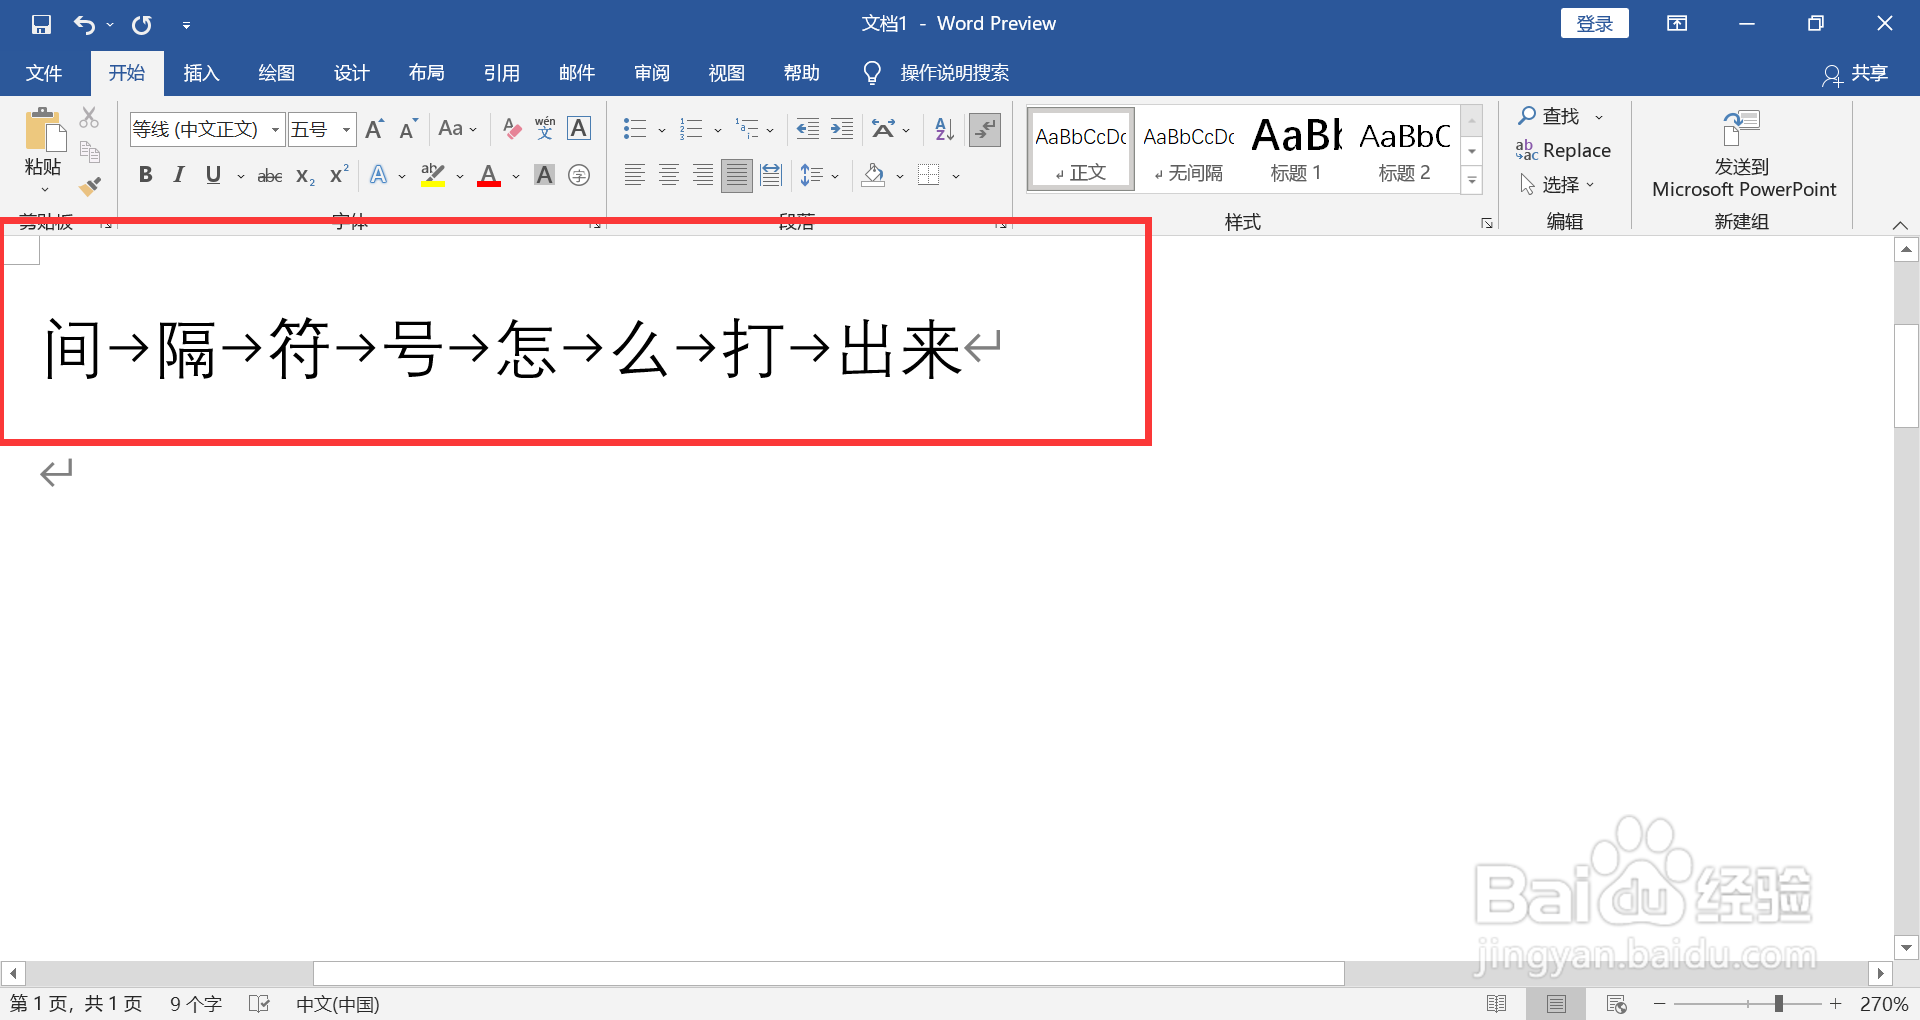The height and width of the screenshot is (1020, 1920).
Task: Select the Cut (scissors) tool
Action: pyautogui.click(x=89, y=117)
